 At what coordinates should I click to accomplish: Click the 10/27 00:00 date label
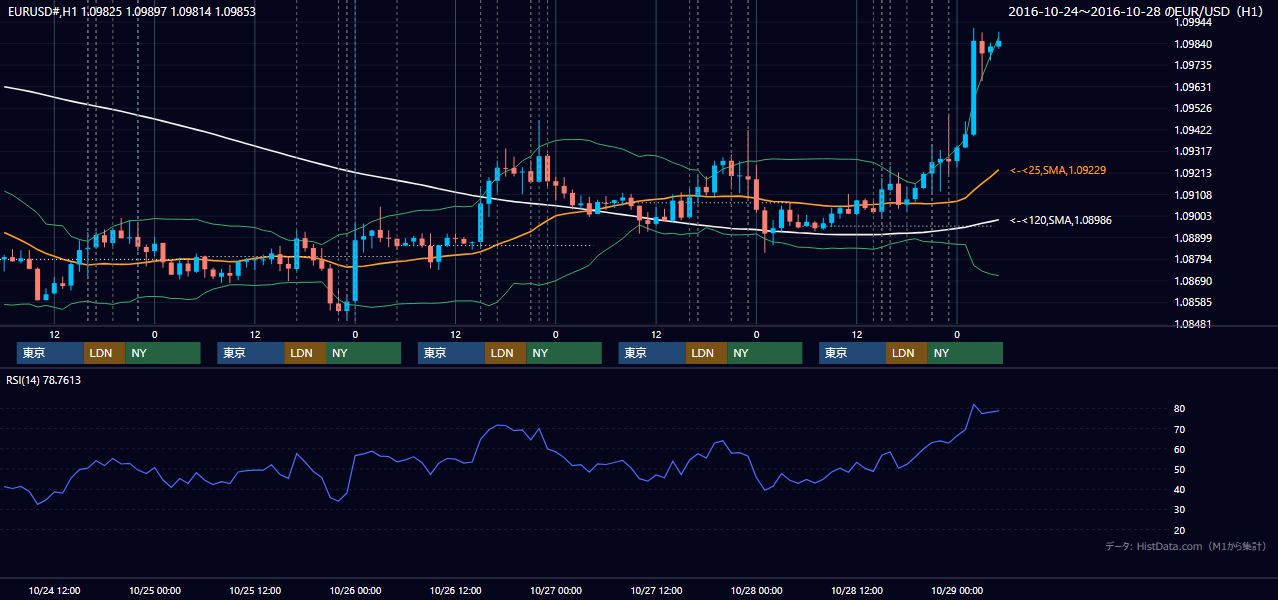coord(556,590)
